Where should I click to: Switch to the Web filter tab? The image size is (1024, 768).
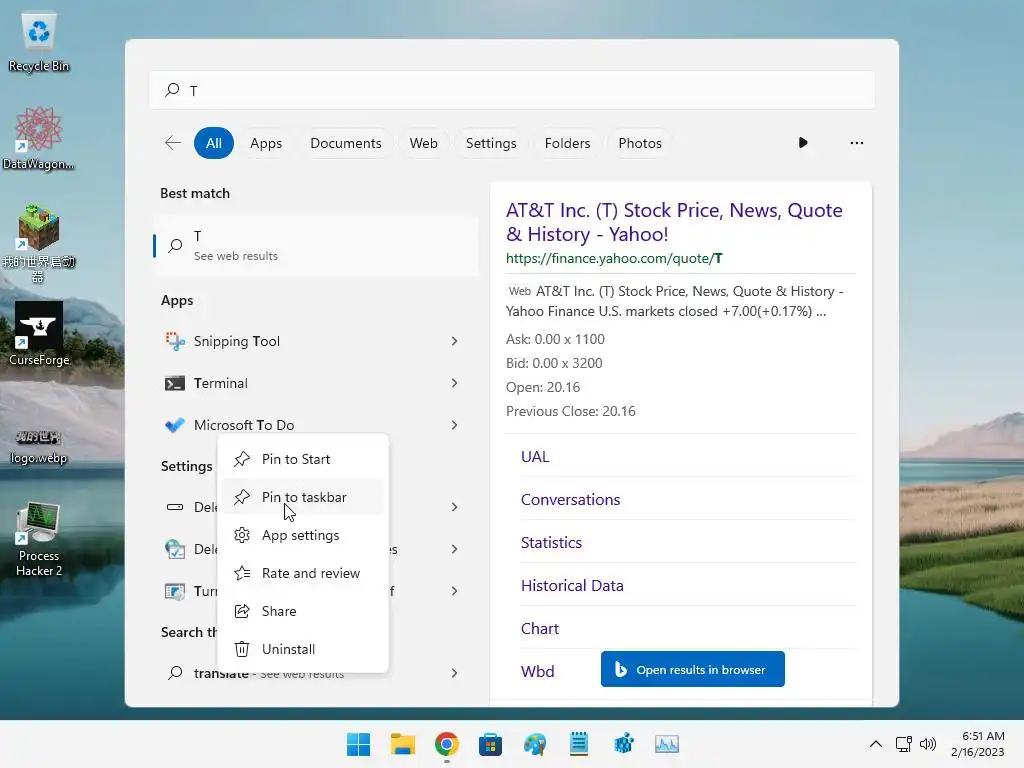[x=423, y=143]
